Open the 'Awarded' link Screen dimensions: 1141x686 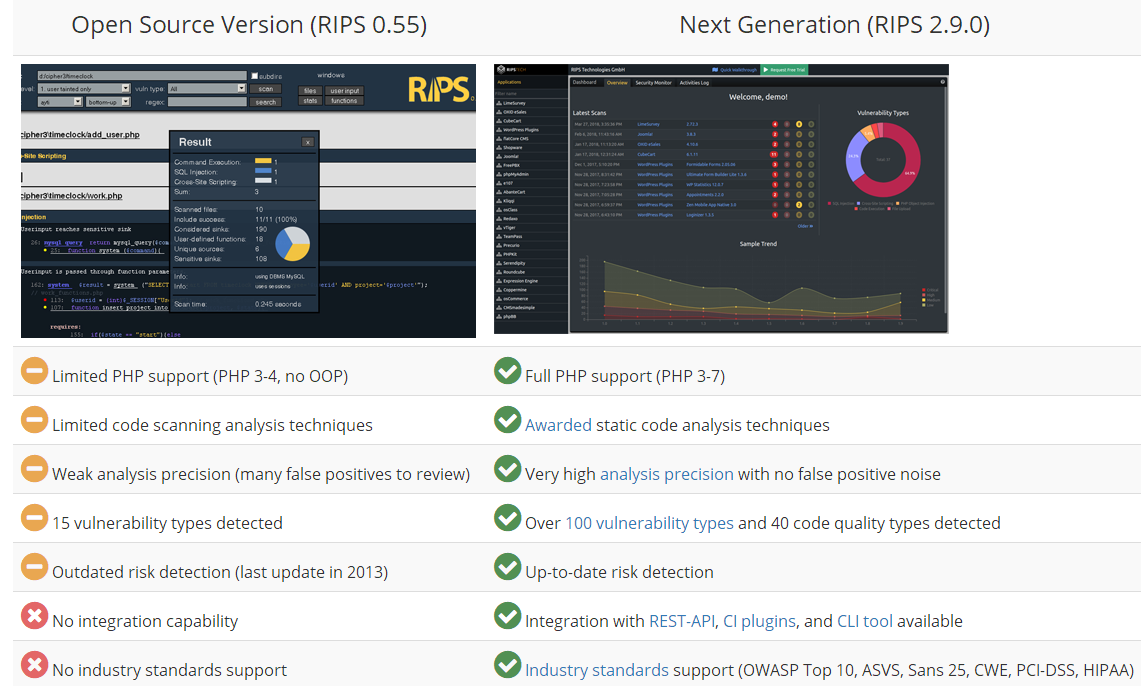pyautogui.click(x=558, y=426)
